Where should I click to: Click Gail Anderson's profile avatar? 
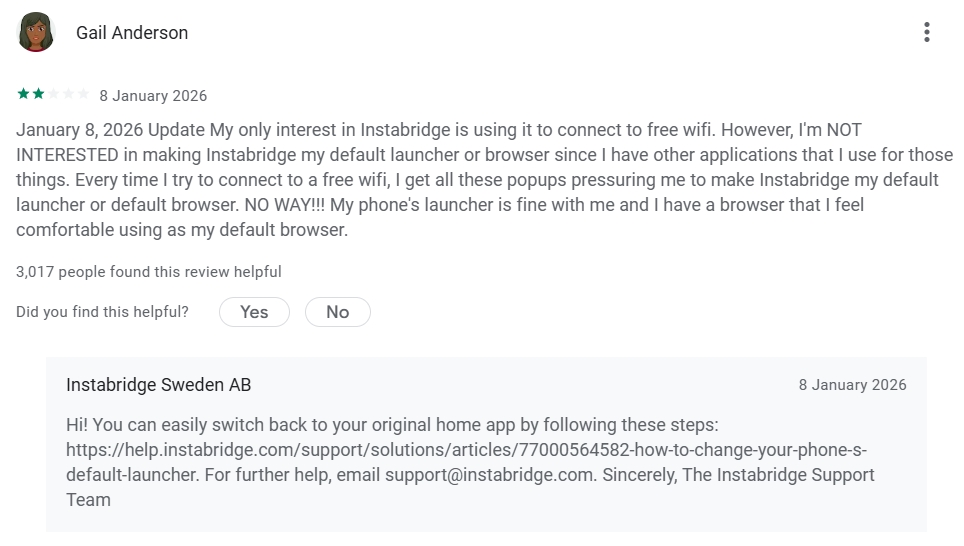tap(36, 33)
